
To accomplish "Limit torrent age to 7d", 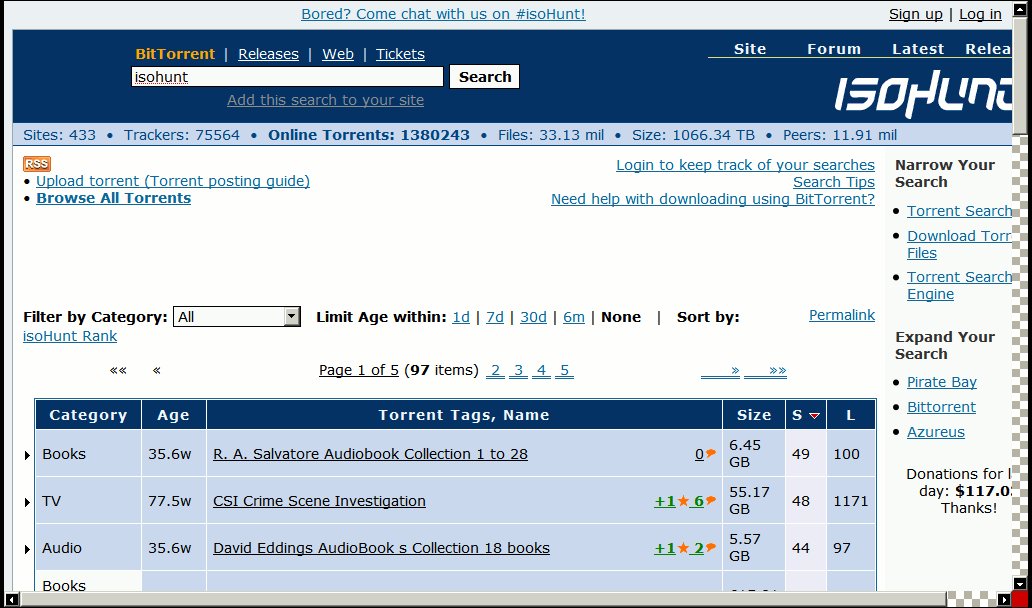I will pyautogui.click(x=494, y=317).
